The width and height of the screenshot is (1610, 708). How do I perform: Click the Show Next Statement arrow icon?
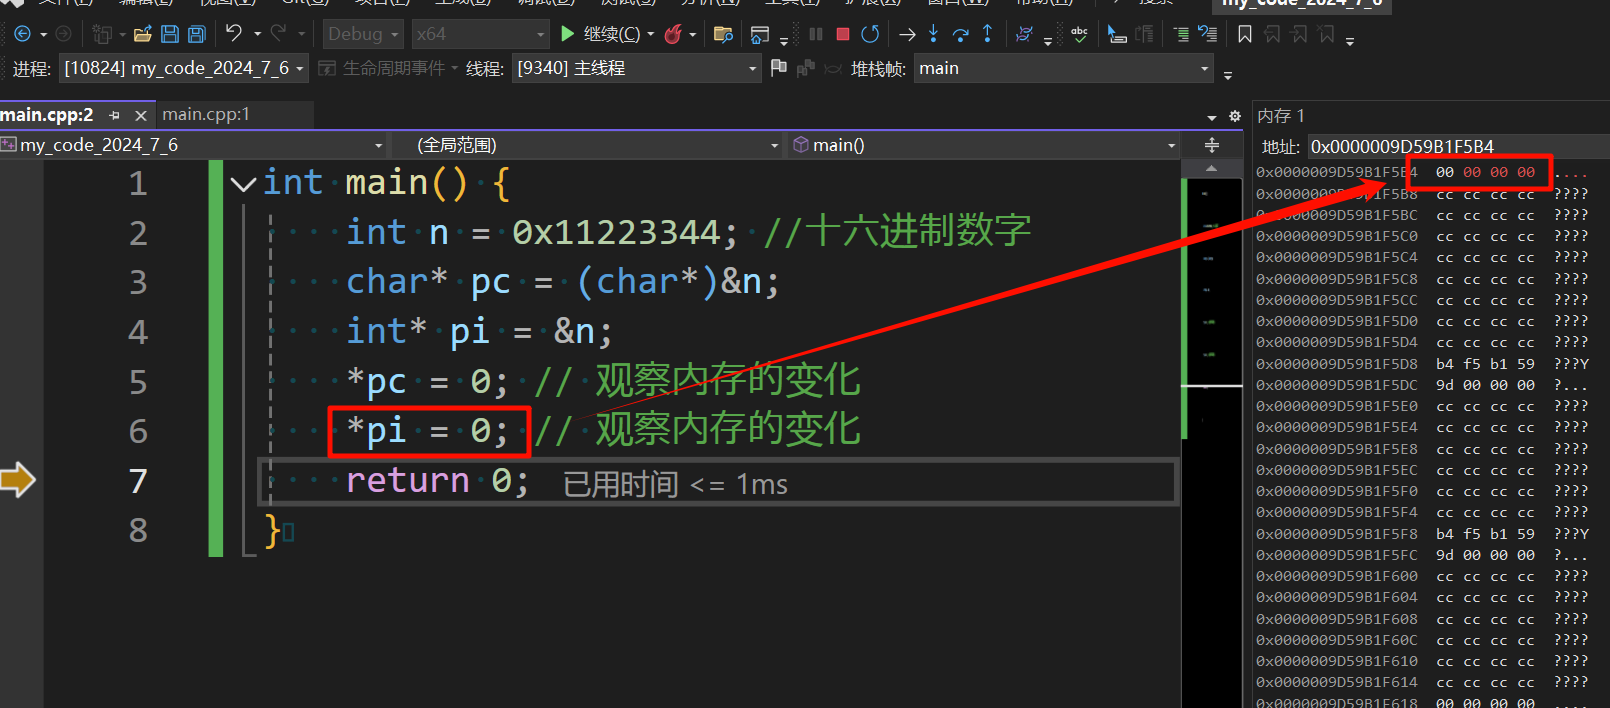point(907,34)
